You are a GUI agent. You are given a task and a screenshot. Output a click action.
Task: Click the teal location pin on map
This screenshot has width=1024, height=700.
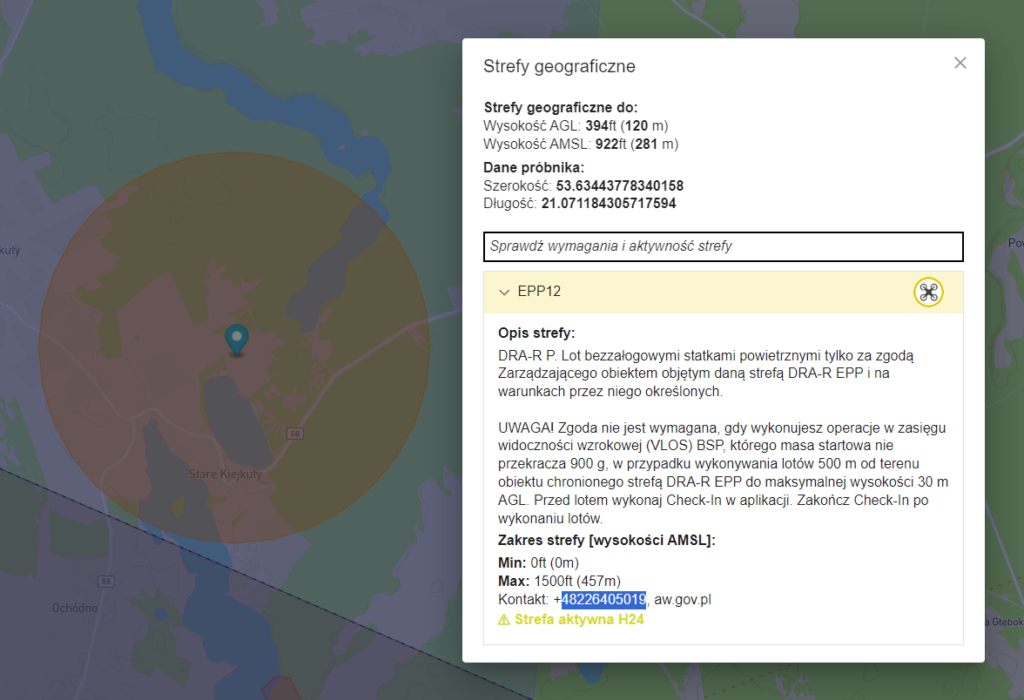click(236, 338)
